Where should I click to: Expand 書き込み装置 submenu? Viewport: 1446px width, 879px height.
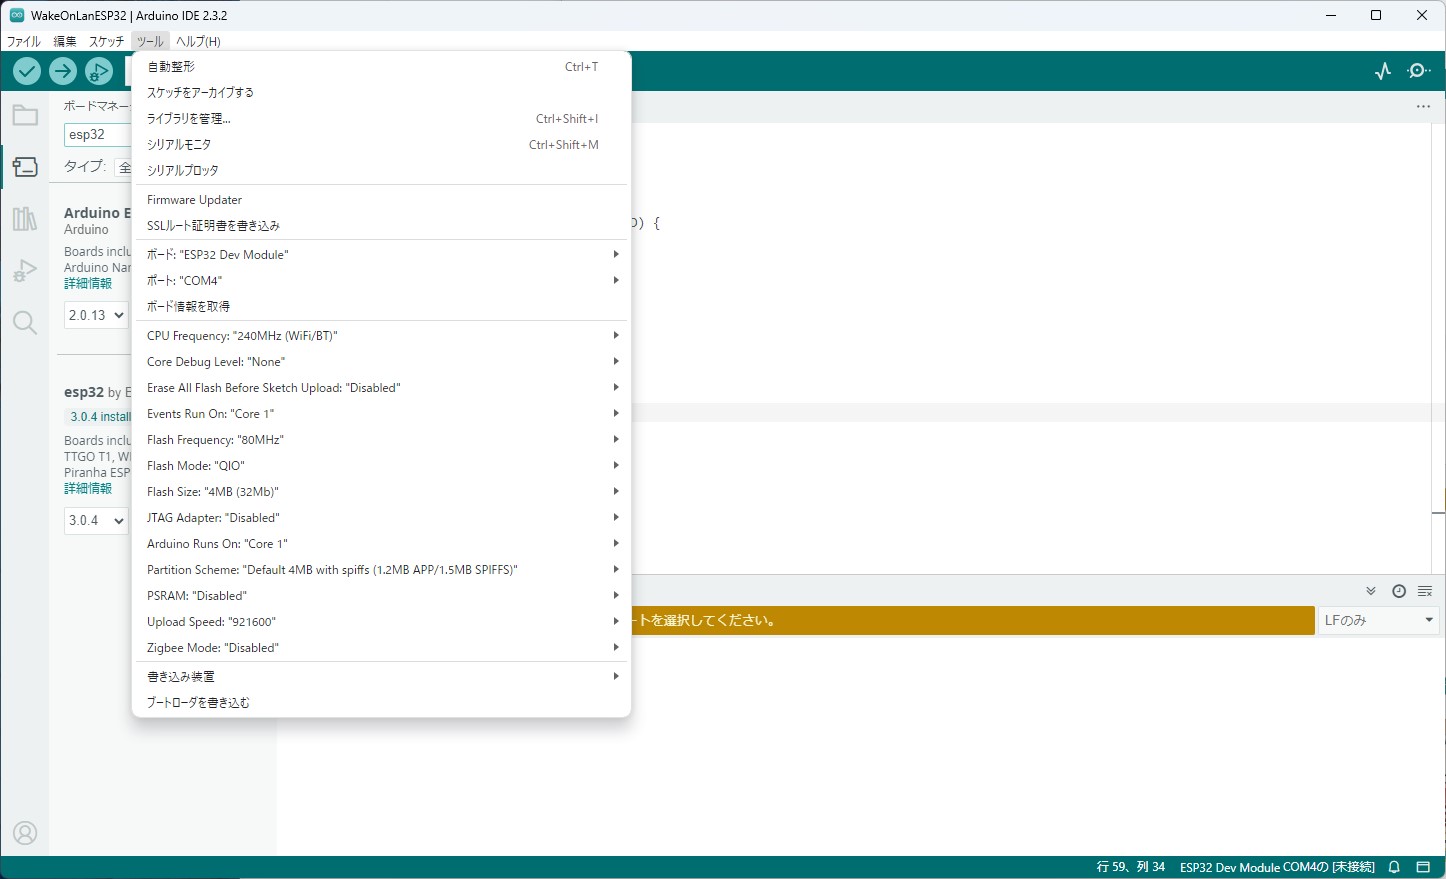pyautogui.click(x=381, y=677)
